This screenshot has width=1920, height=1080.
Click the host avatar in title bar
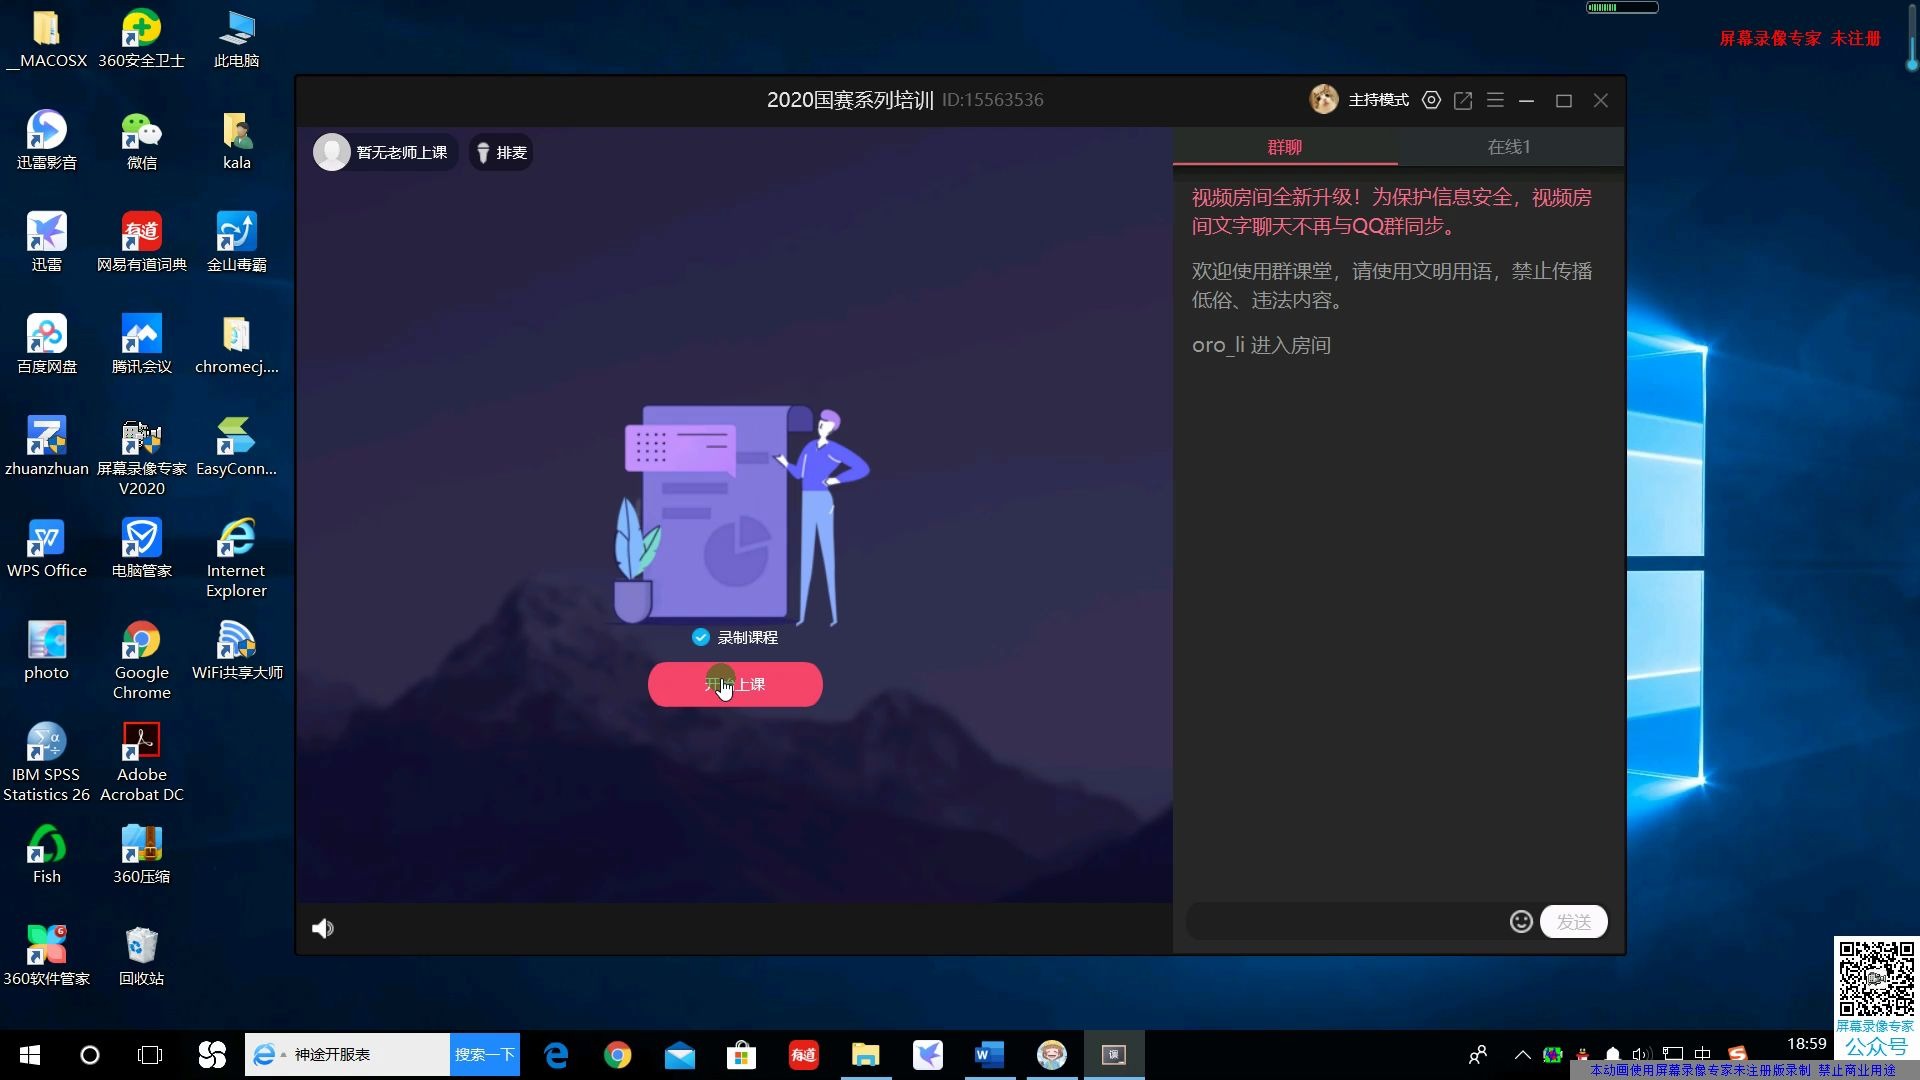(1324, 100)
